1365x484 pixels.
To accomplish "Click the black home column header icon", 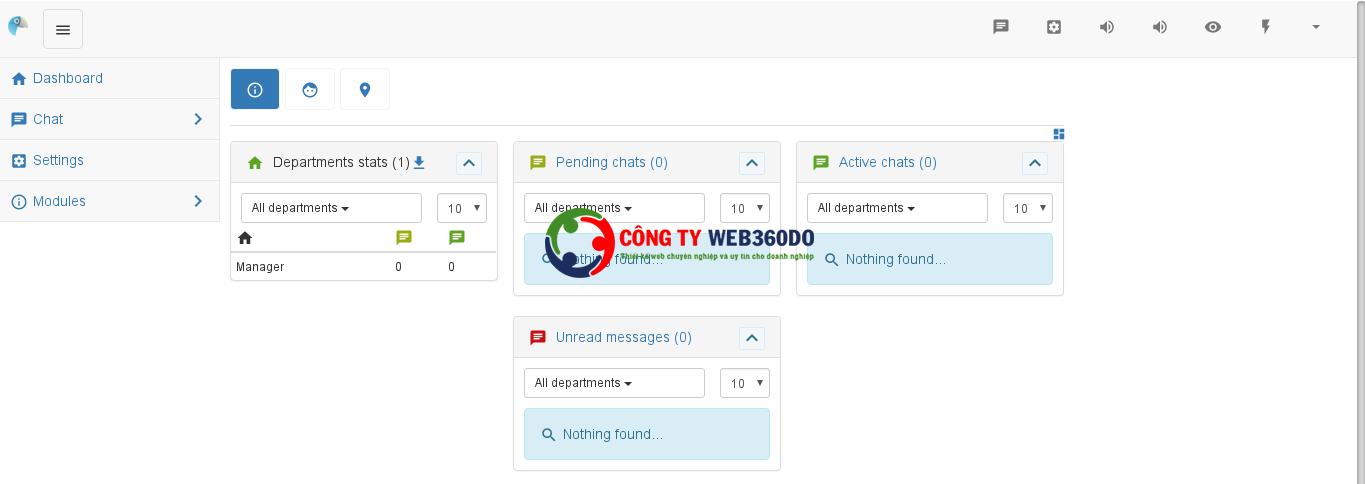I will tap(245, 238).
